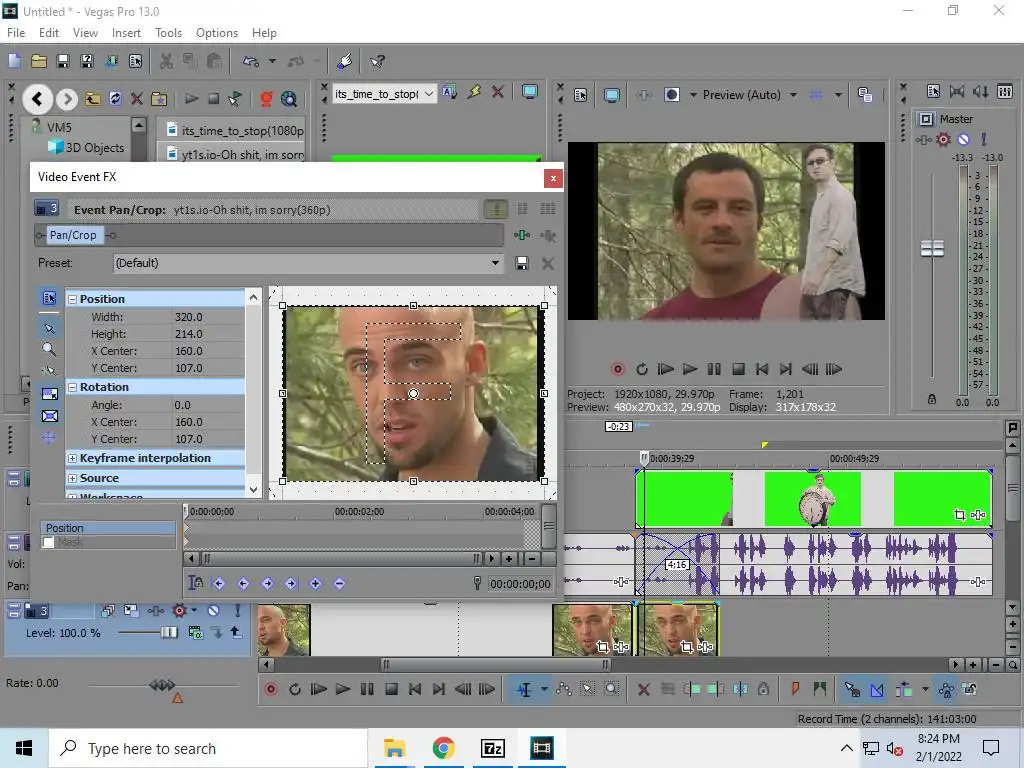Click the delete X in bottom timeline toolbar
The image size is (1024, 768).
pos(643,689)
